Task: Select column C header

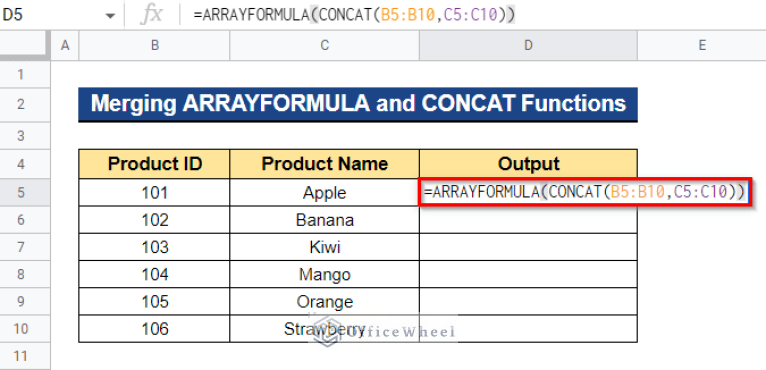Action: point(324,45)
